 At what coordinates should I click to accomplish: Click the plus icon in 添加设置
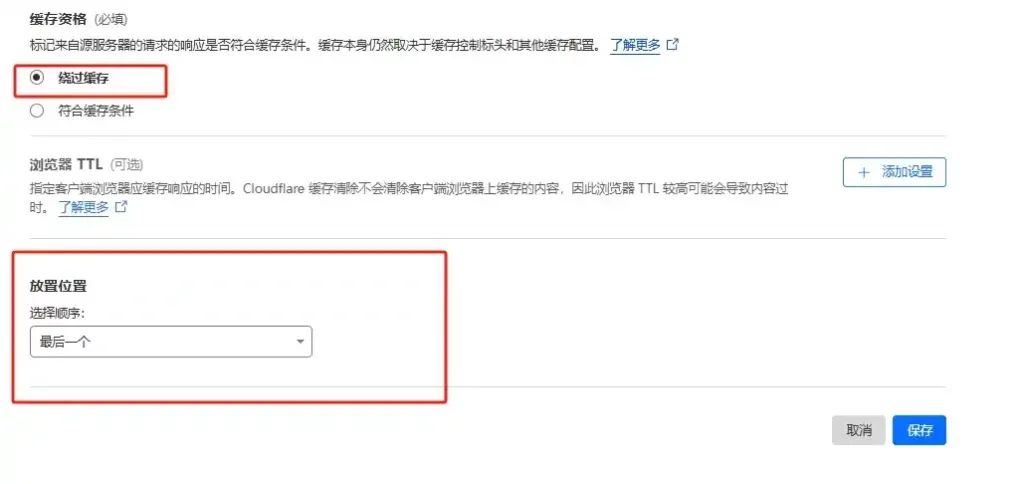(864, 172)
